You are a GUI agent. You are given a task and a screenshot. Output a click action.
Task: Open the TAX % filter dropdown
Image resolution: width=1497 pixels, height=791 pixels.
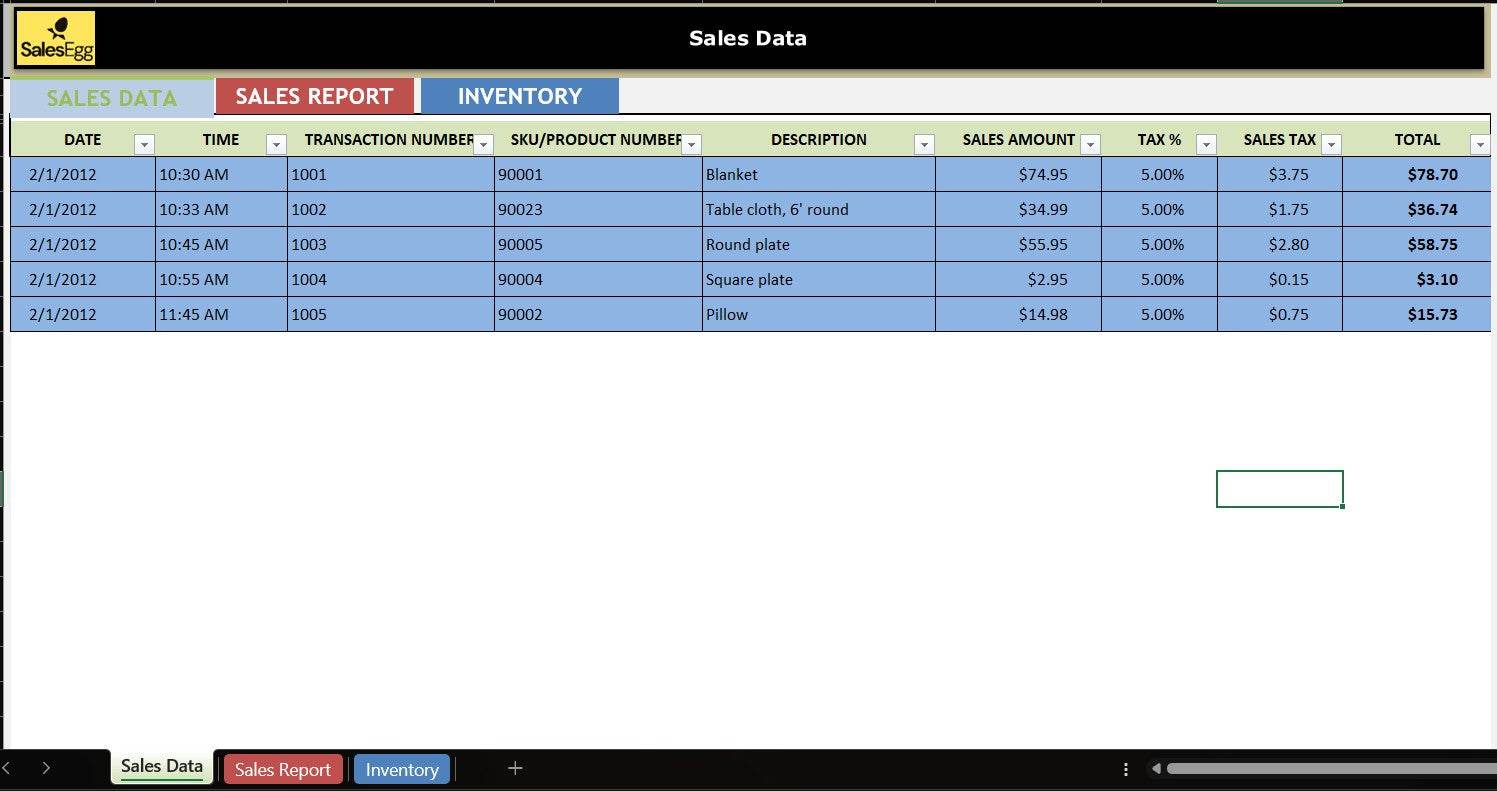coord(1206,145)
